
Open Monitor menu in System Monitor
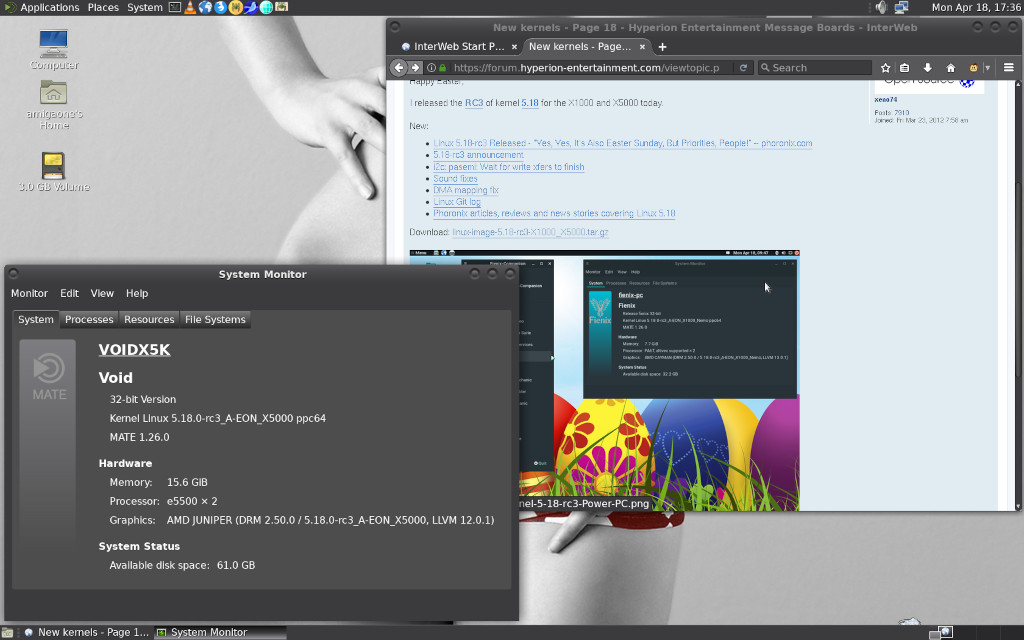(29, 293)
